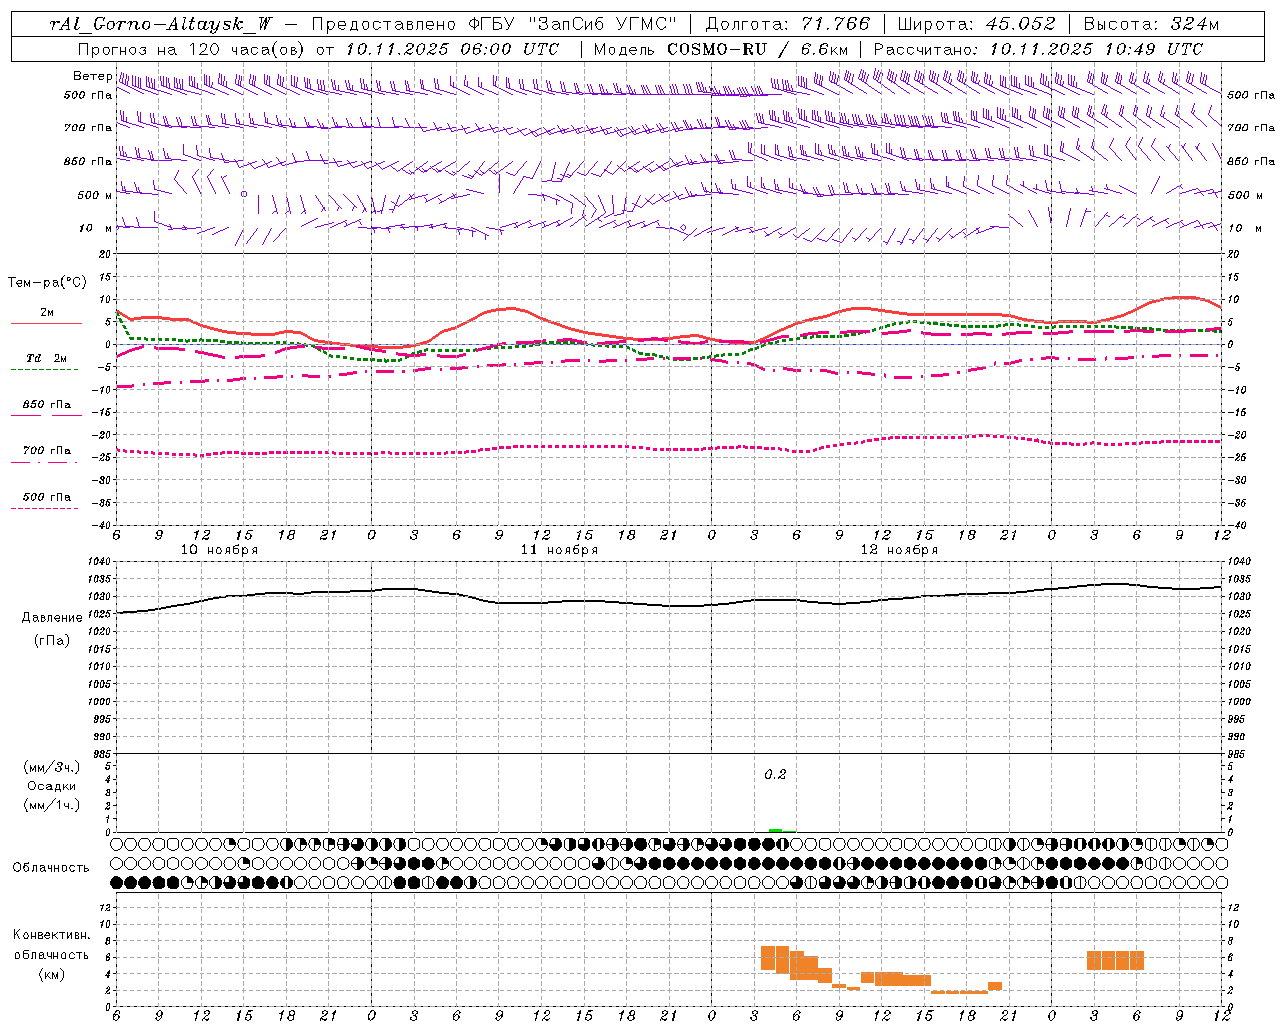Click the green precipitation bar below 0.2
This screenshot has width=1280, height=1024.
pos(775,830)
